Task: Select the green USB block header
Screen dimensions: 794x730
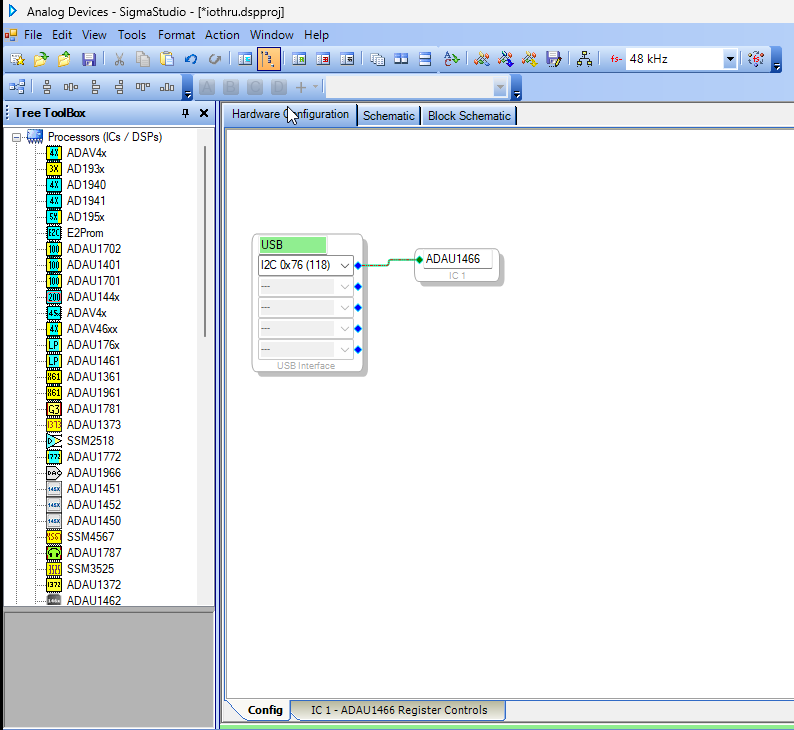Action: pos(293,245)
